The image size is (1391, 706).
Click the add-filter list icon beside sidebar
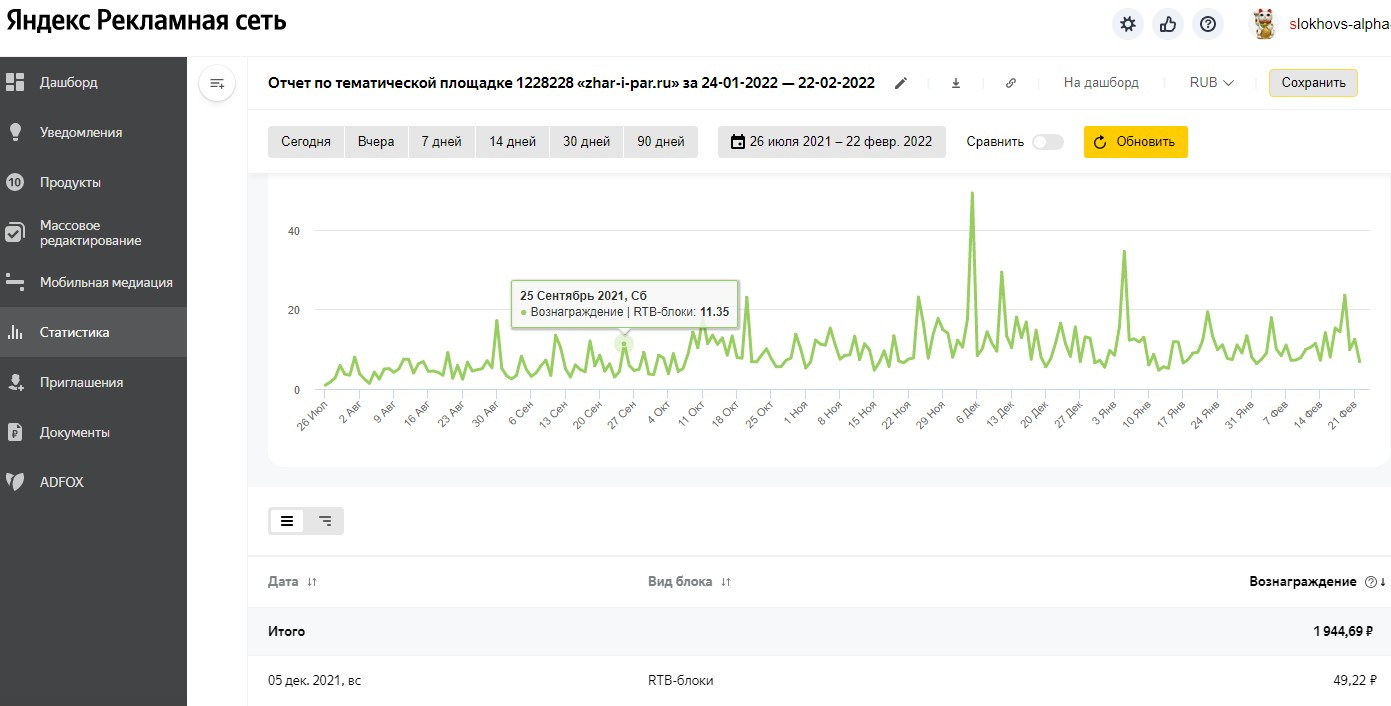[217, 83]
